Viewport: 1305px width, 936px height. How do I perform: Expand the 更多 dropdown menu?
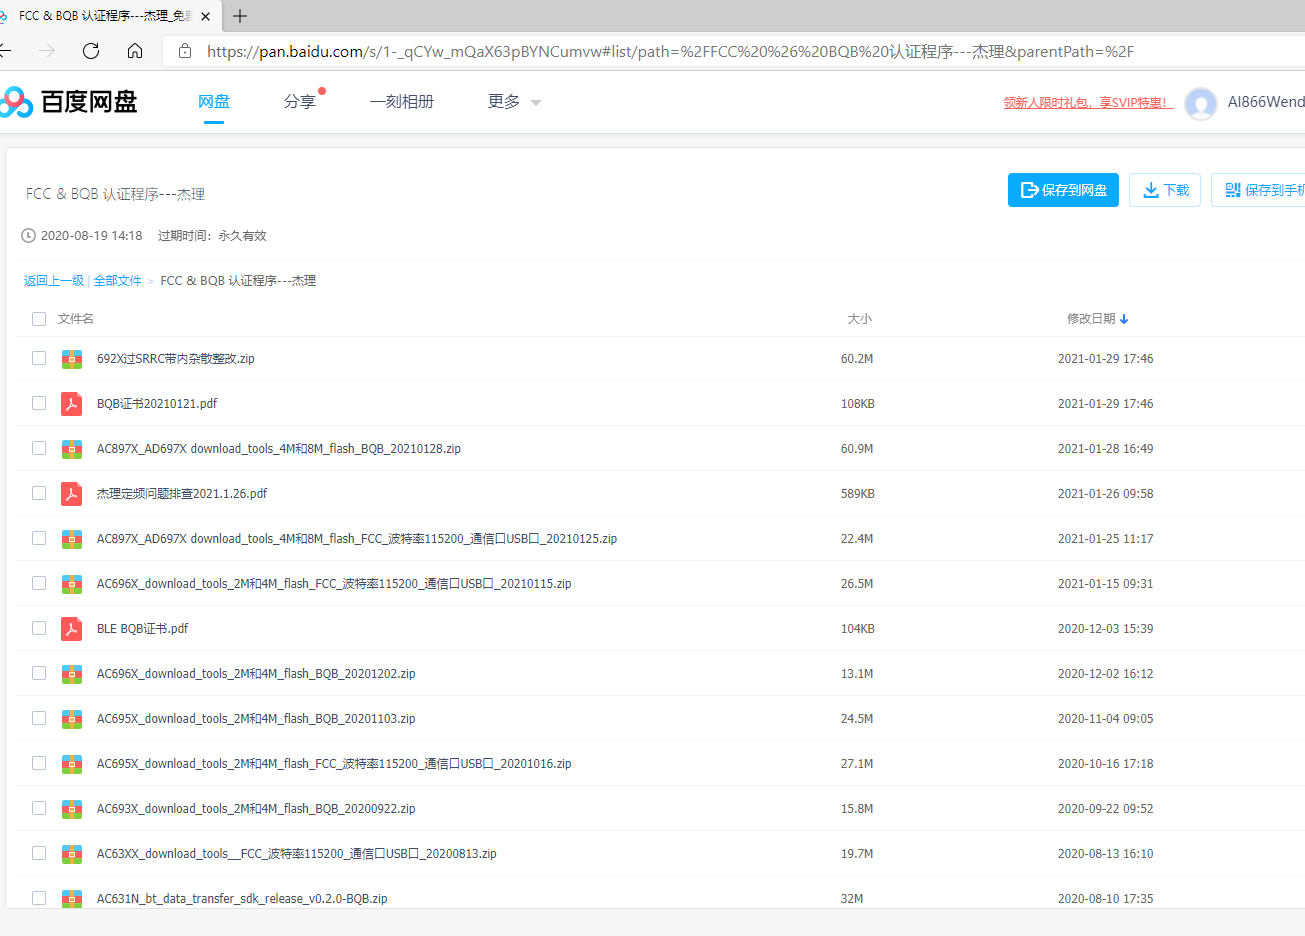(x=514, y=102)
